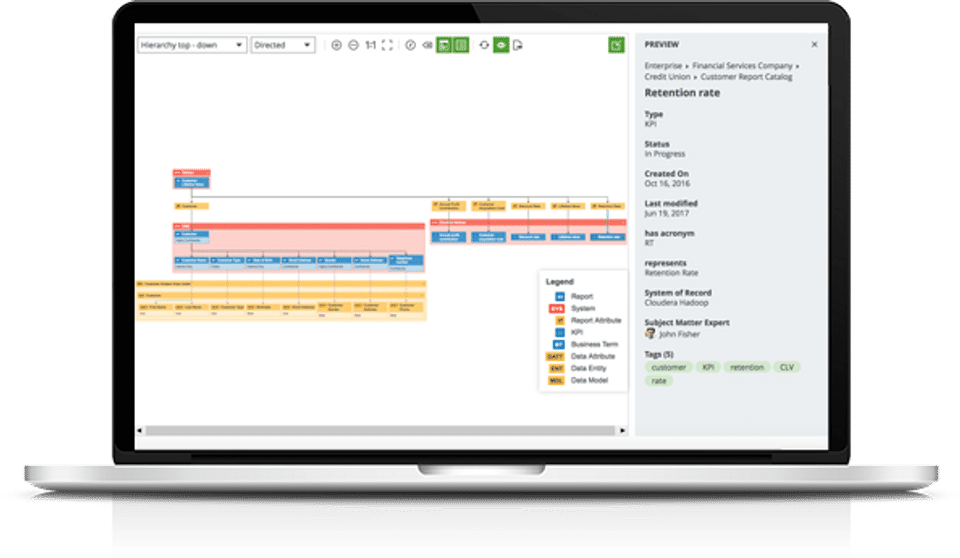Select the topmost blue report node
This screenshot has width=960, height=558.
pyautogui.click(x=192, y=183)
